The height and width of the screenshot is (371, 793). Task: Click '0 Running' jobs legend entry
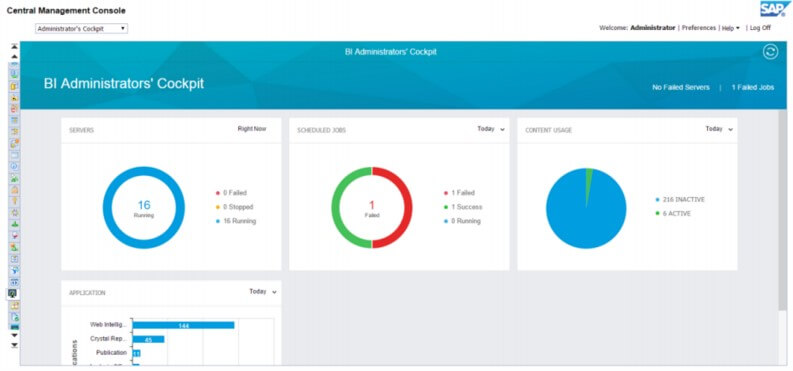[462, 221]
